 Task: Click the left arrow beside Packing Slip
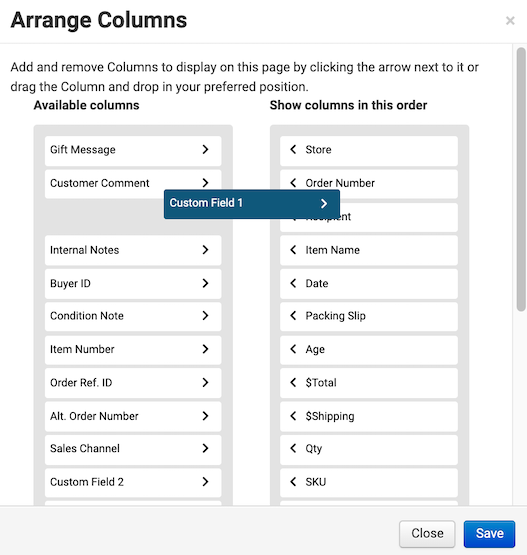[x=293, y=315]
